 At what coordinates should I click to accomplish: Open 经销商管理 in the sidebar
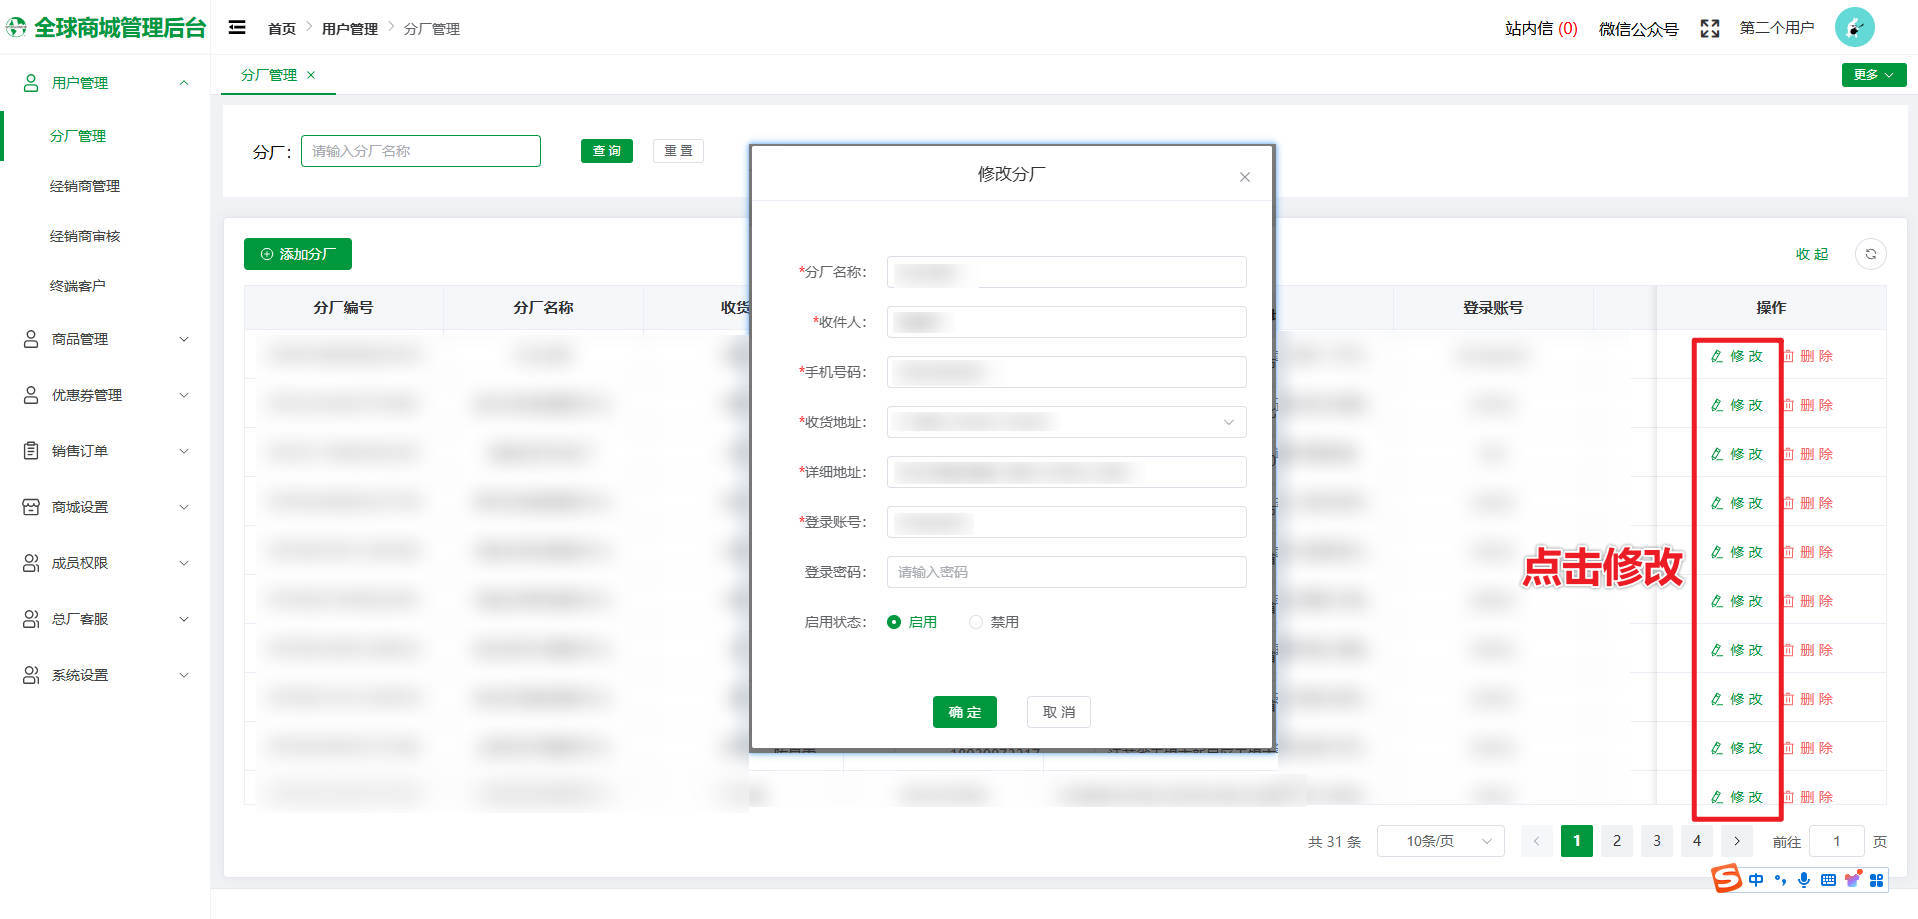[x=85, y=186]
